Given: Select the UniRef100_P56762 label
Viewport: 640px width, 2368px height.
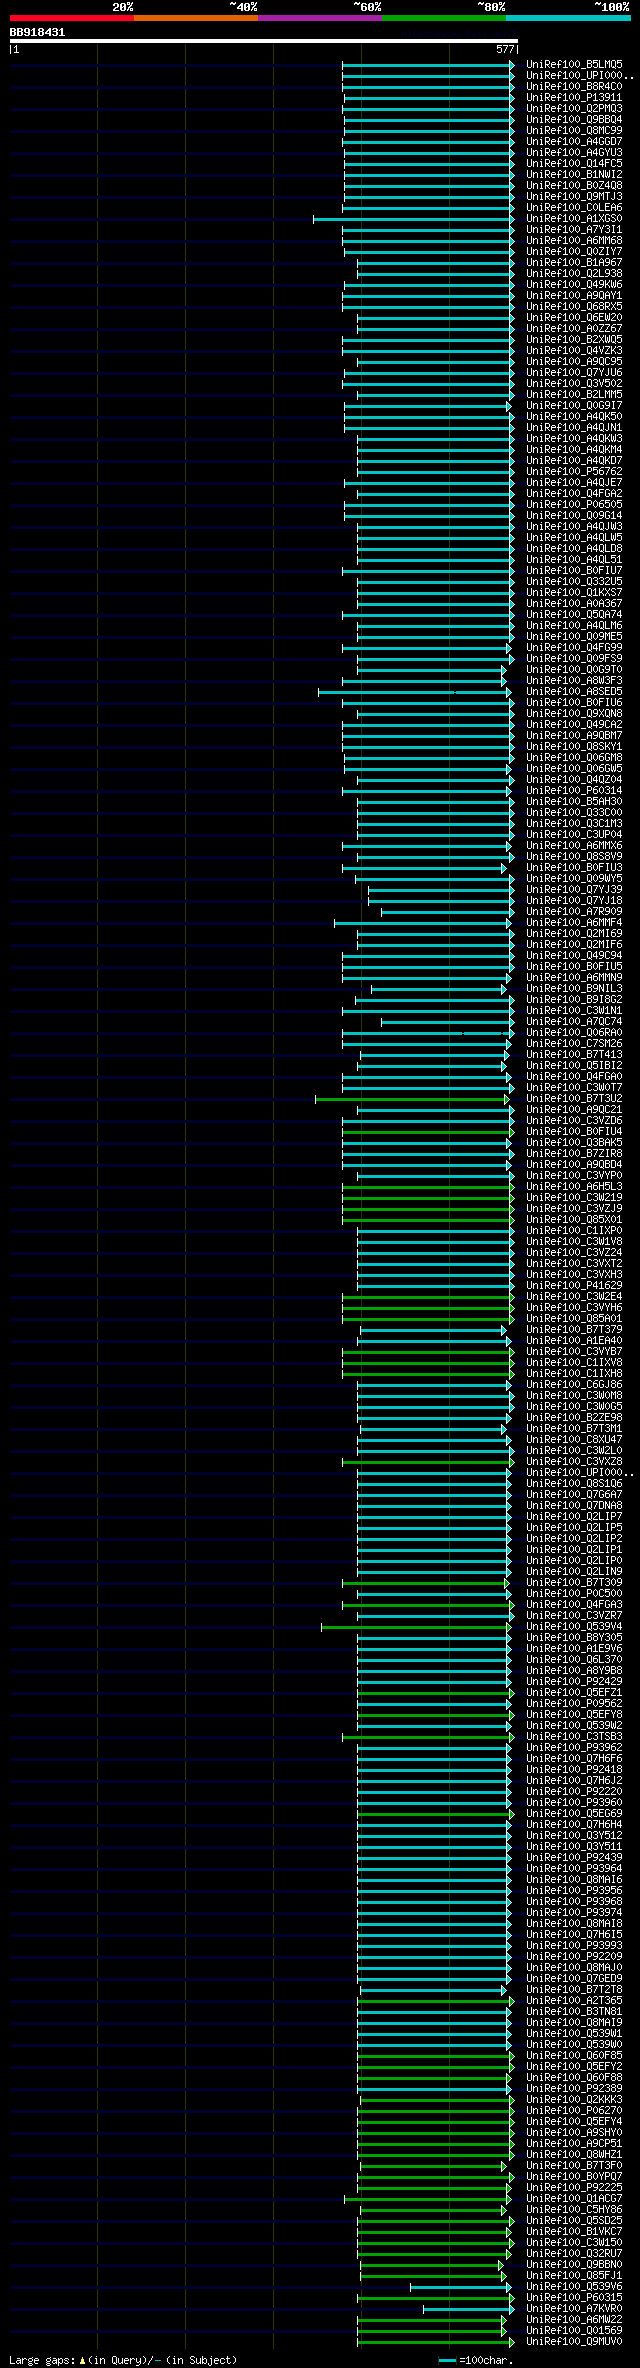Looking at the screenshot, I should 574,471.
